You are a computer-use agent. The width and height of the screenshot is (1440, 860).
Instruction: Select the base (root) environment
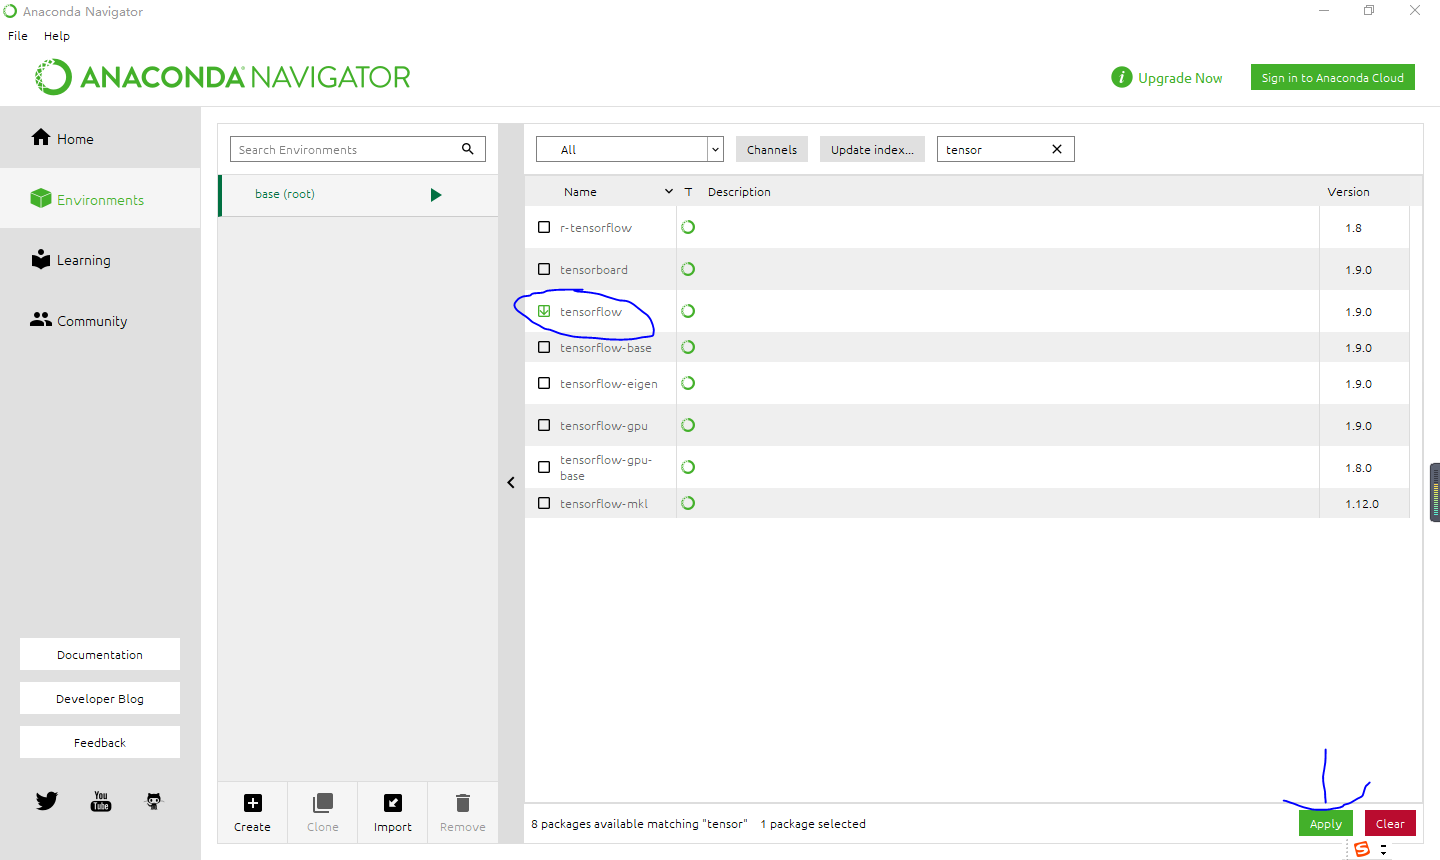coord(358,195)
